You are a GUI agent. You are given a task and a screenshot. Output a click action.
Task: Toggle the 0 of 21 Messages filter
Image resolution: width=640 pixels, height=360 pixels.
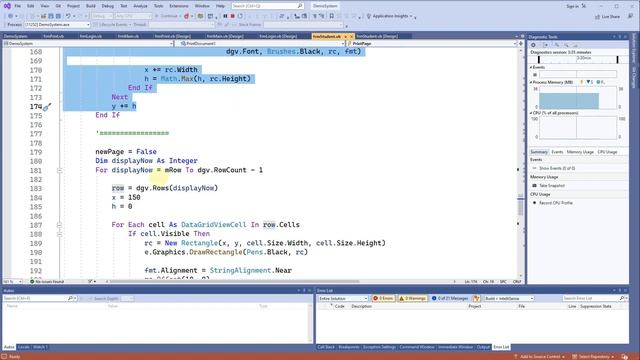450,298
